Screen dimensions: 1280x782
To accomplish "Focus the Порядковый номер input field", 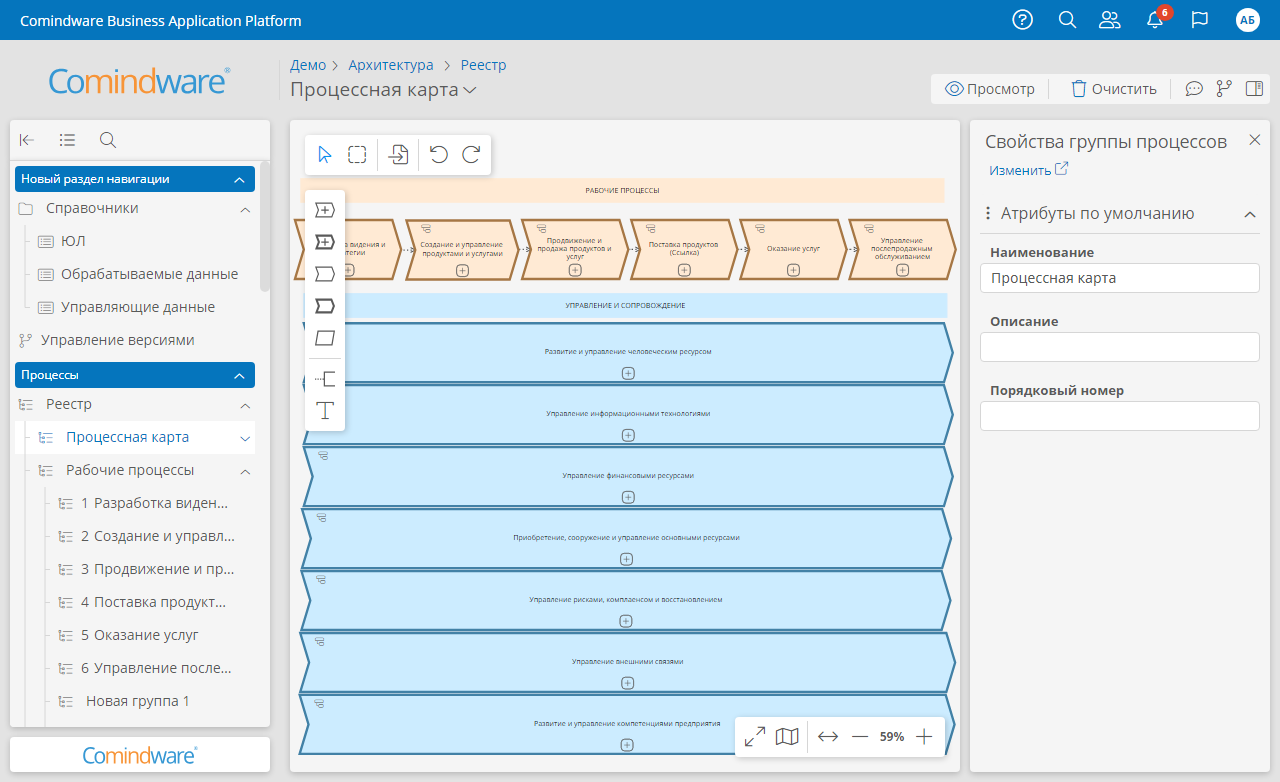I will [1119, 416].
